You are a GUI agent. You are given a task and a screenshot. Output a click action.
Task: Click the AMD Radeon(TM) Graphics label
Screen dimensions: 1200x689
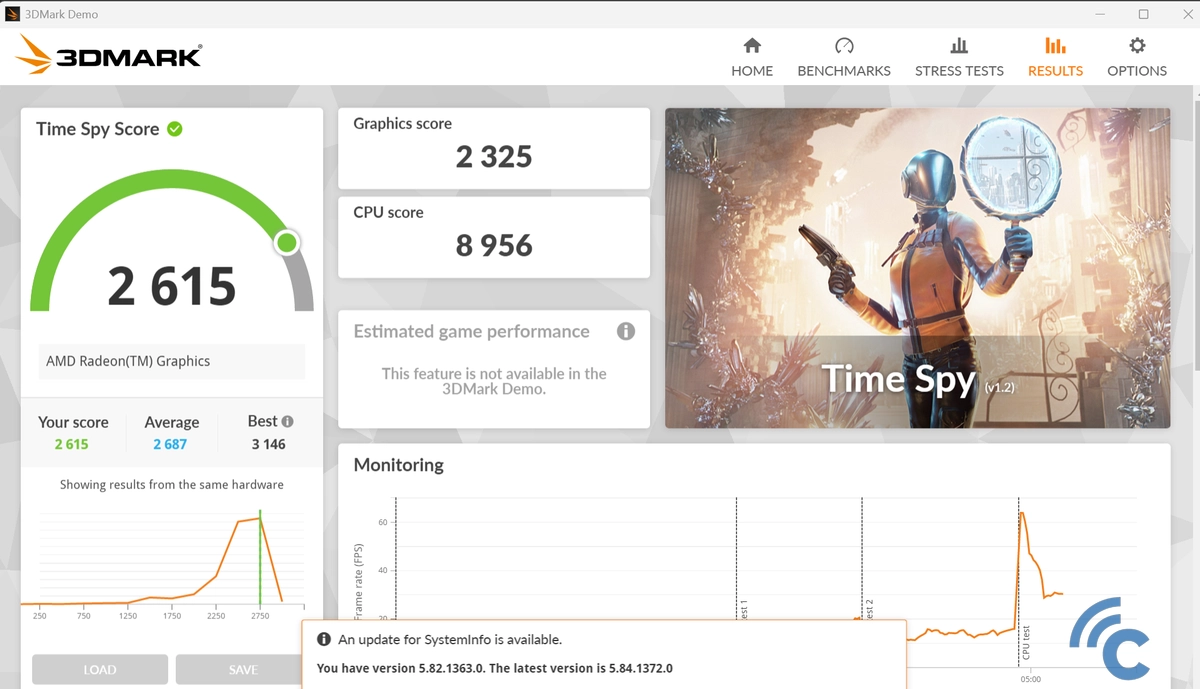click(x=128, y=361)
